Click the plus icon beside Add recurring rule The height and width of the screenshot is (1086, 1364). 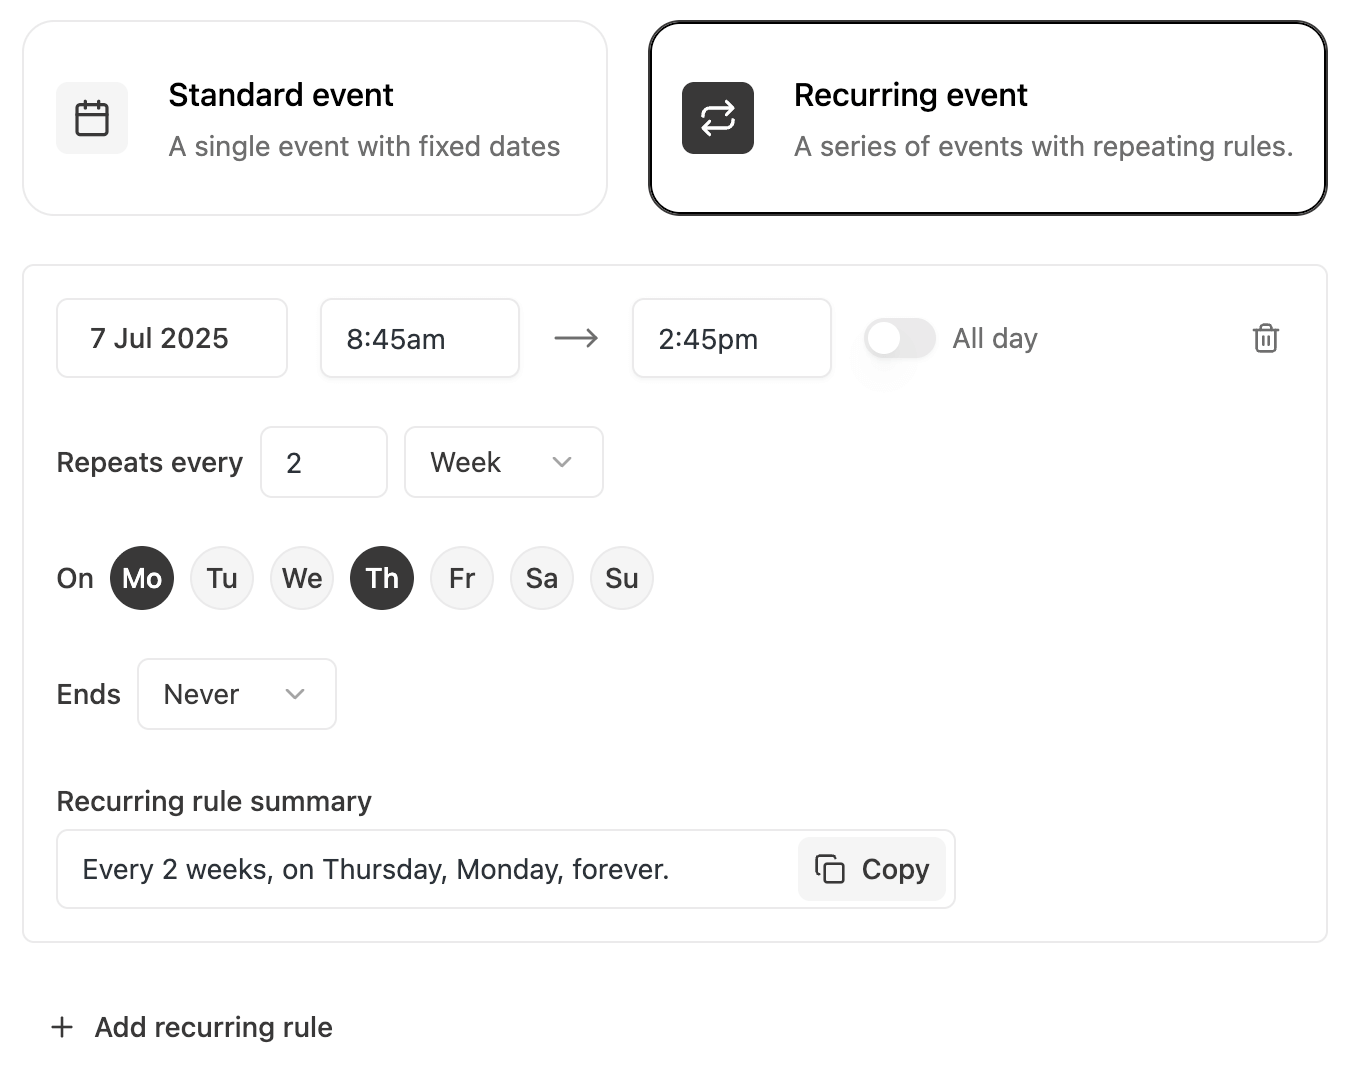63,1027
